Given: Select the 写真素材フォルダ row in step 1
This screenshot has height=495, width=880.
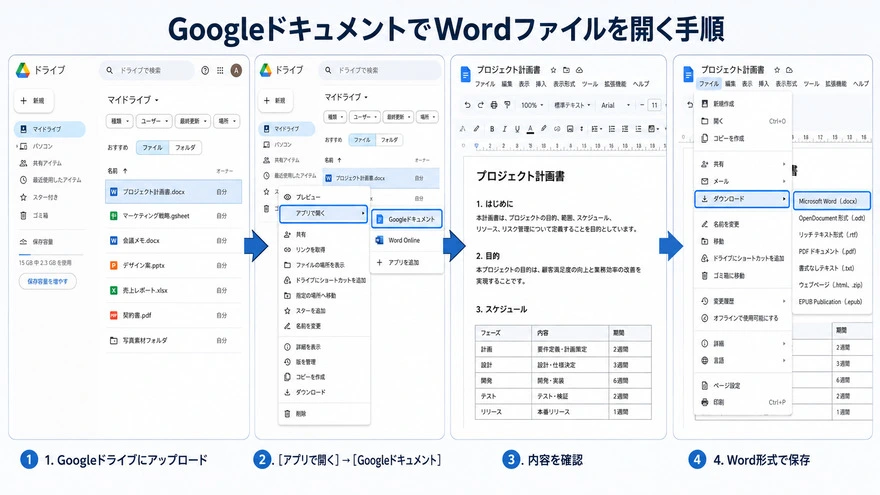Looking at the screenshot, I should pos(173,341).
